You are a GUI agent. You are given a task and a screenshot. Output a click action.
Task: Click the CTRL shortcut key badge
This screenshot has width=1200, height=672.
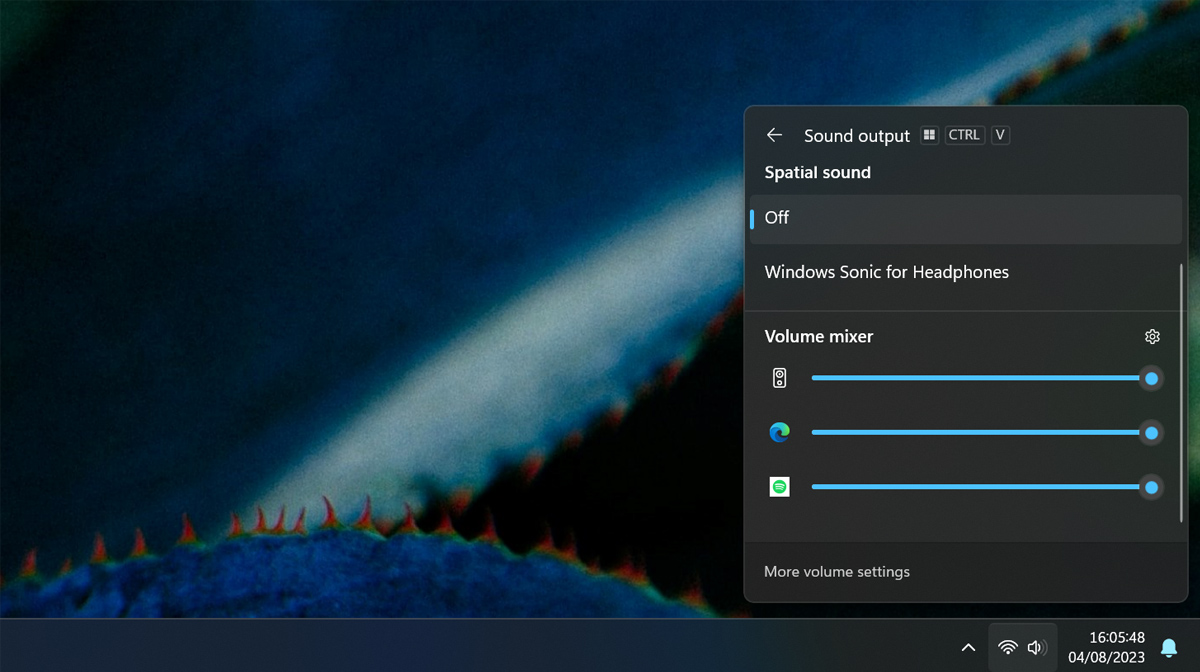coord(964,135)
